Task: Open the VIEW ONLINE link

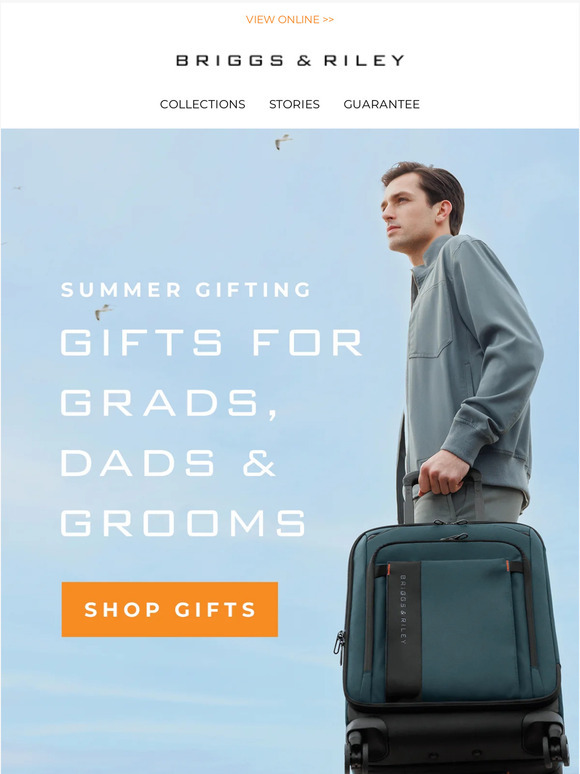Action: click(x=290, y=20)
